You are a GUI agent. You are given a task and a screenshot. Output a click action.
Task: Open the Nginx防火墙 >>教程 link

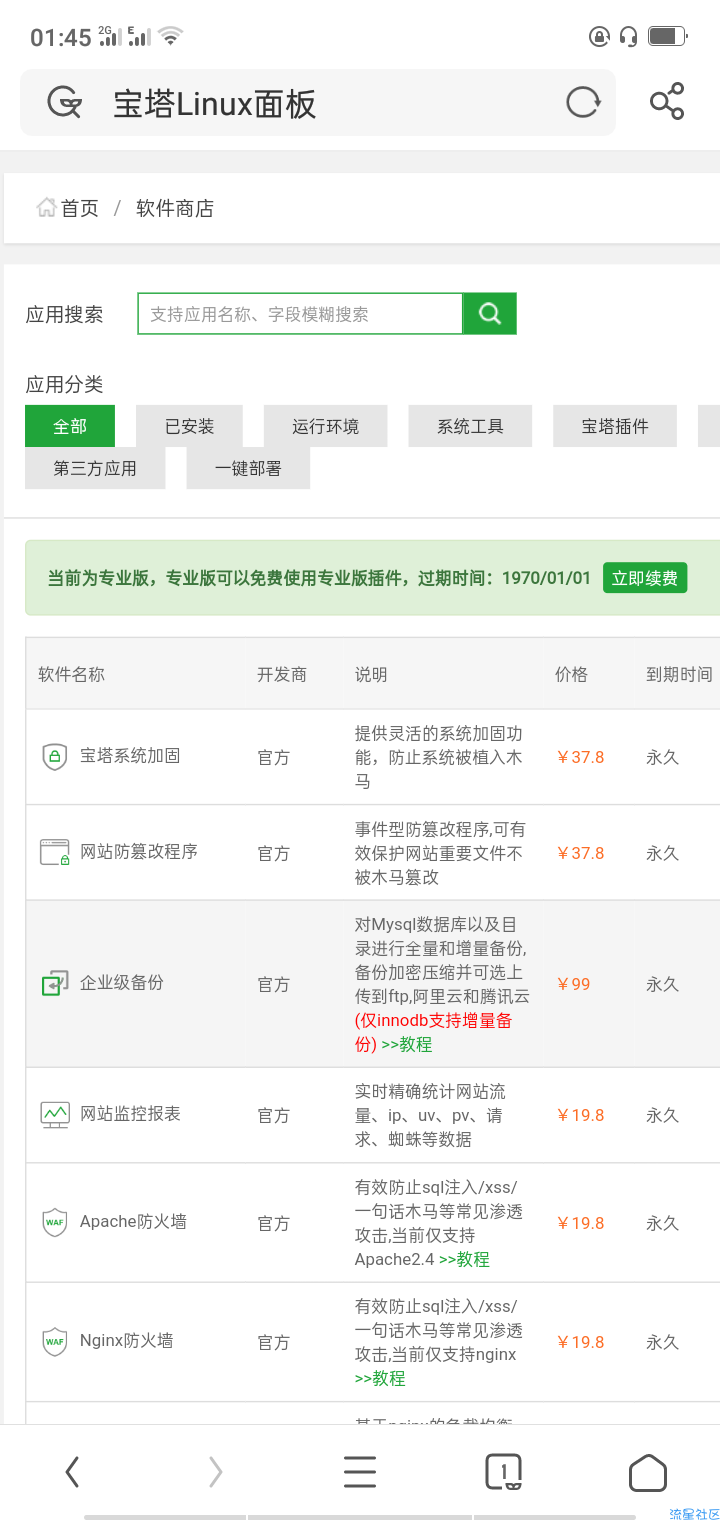(x=380, y=1378)
